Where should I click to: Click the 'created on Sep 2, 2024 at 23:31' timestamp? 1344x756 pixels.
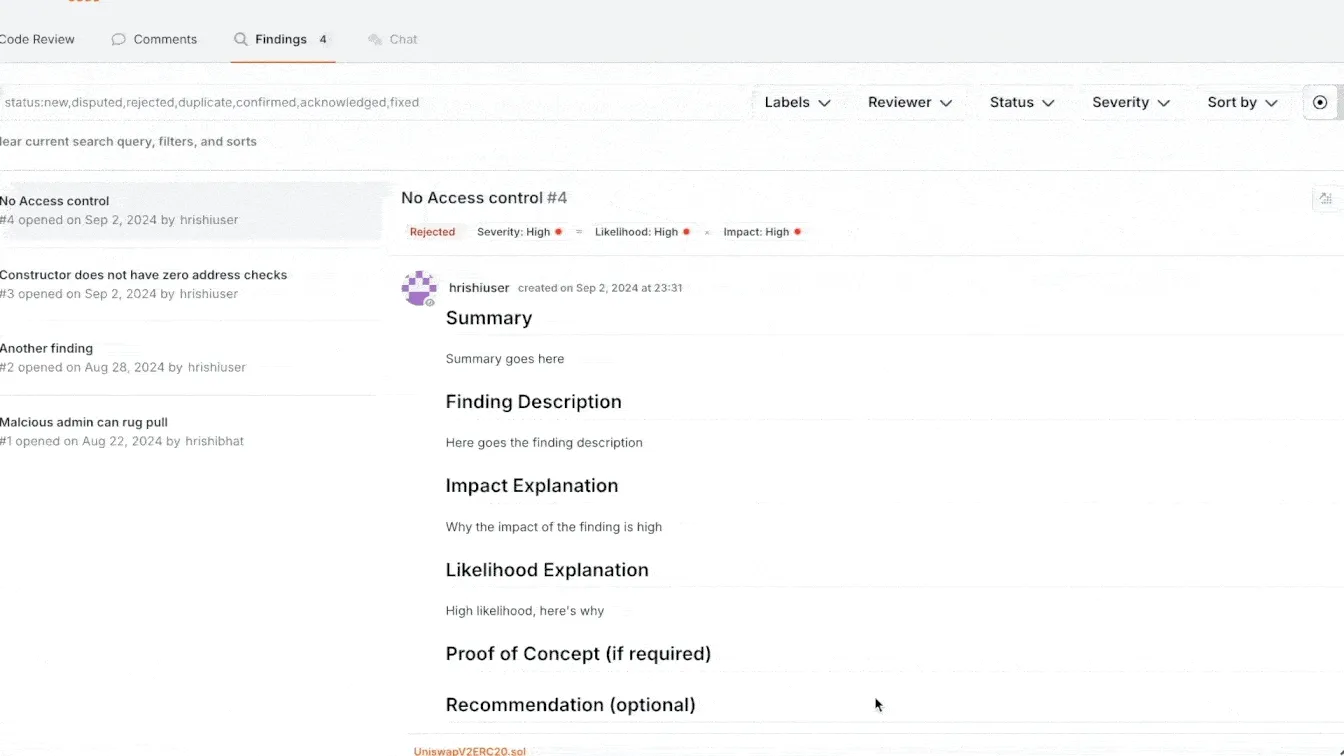coord(600,288)
